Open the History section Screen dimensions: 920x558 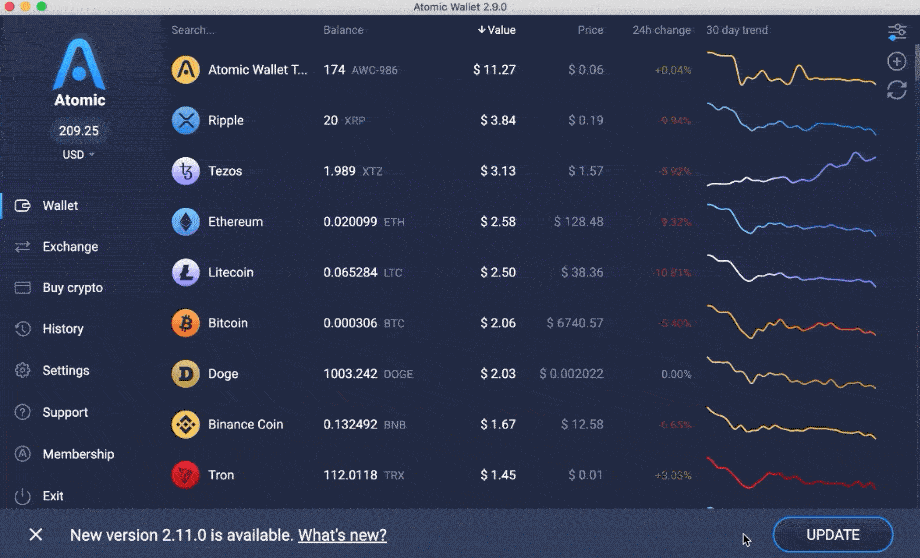coord(63,329)
